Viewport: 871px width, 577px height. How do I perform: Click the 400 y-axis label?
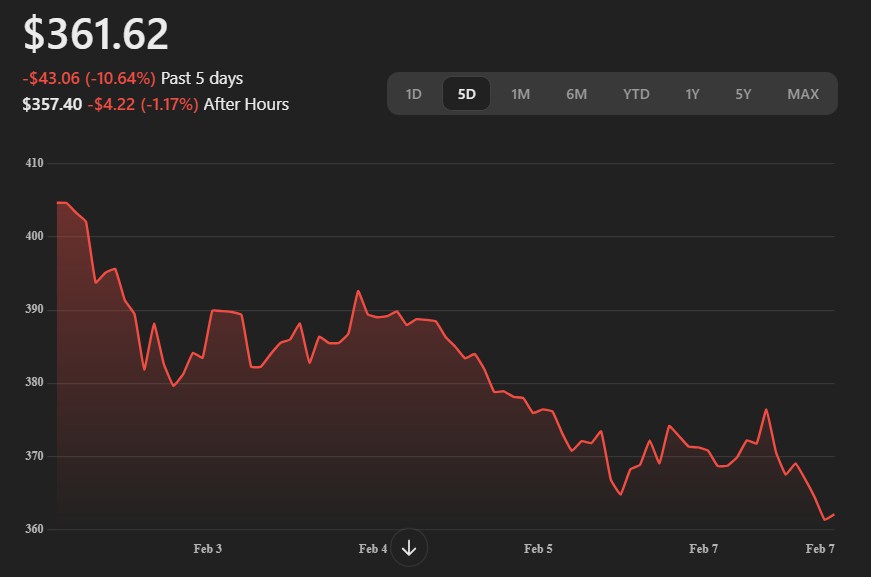click(x=34, y=236)
